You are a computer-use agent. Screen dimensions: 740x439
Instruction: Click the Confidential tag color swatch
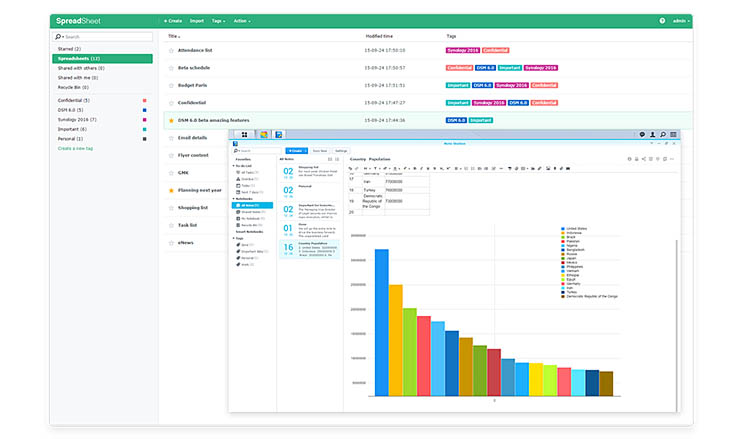[145, 100]
